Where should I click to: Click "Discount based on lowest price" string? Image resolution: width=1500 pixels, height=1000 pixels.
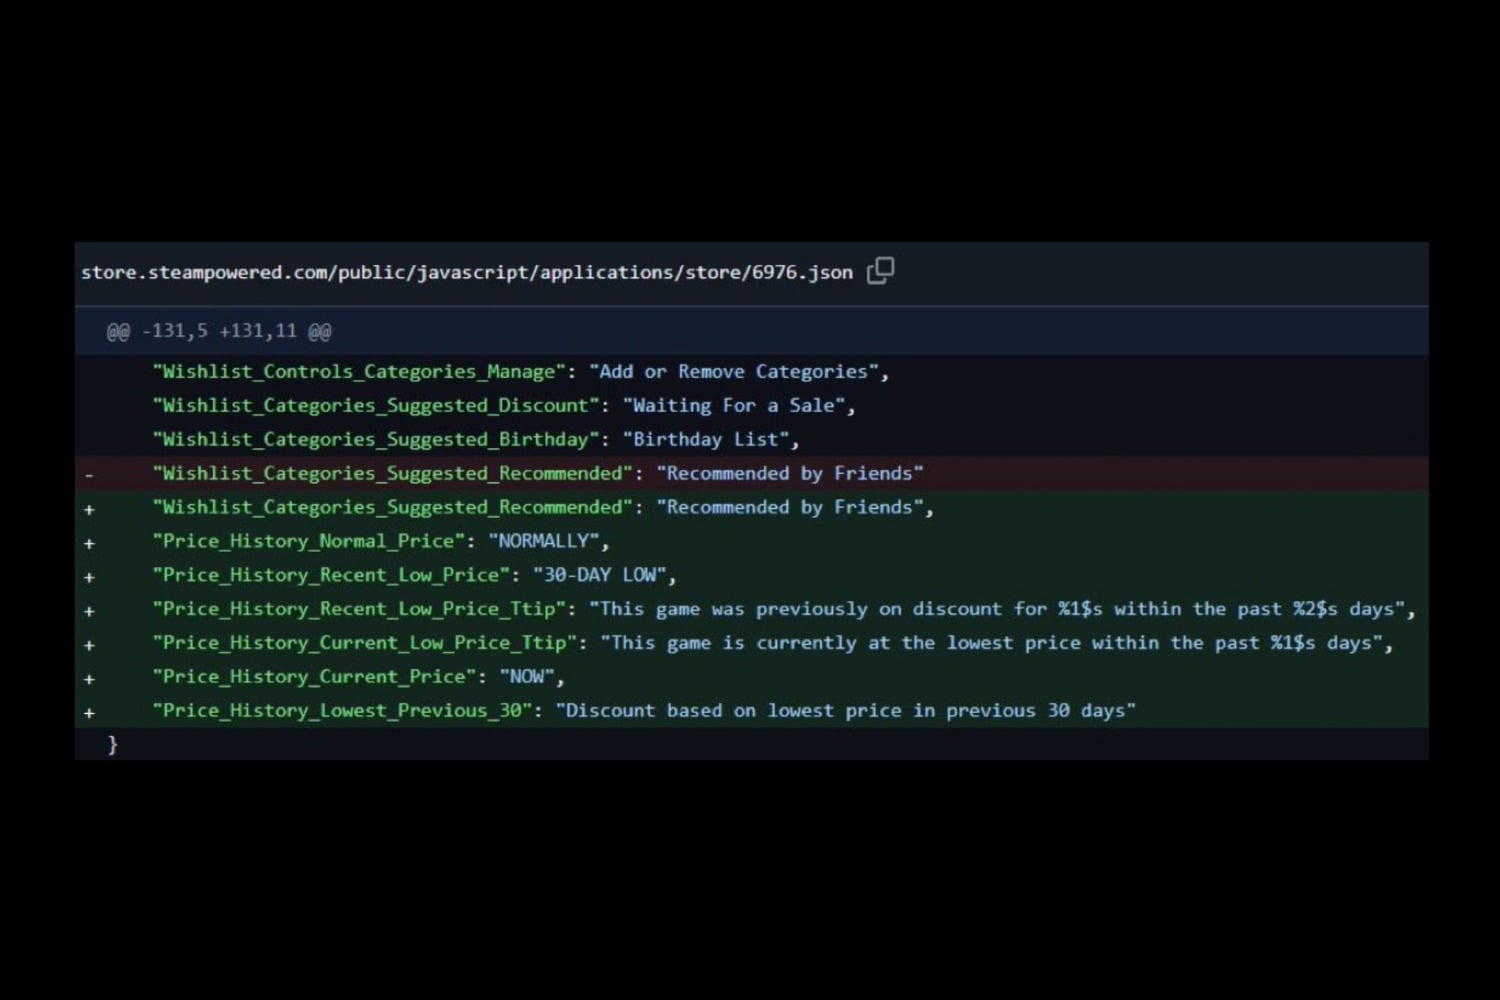(845, 711)
